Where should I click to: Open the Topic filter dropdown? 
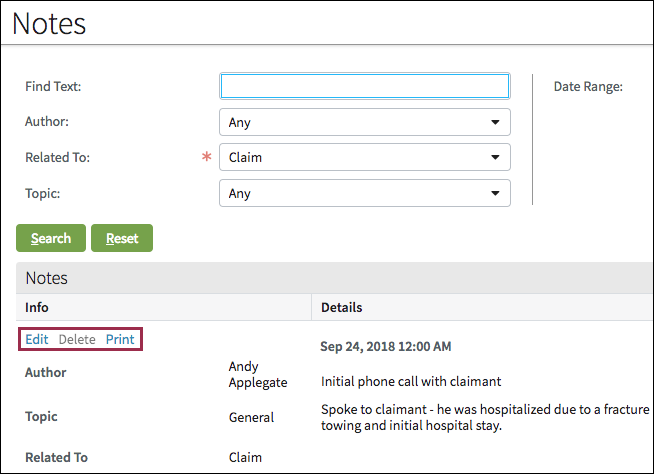[364, 193]
